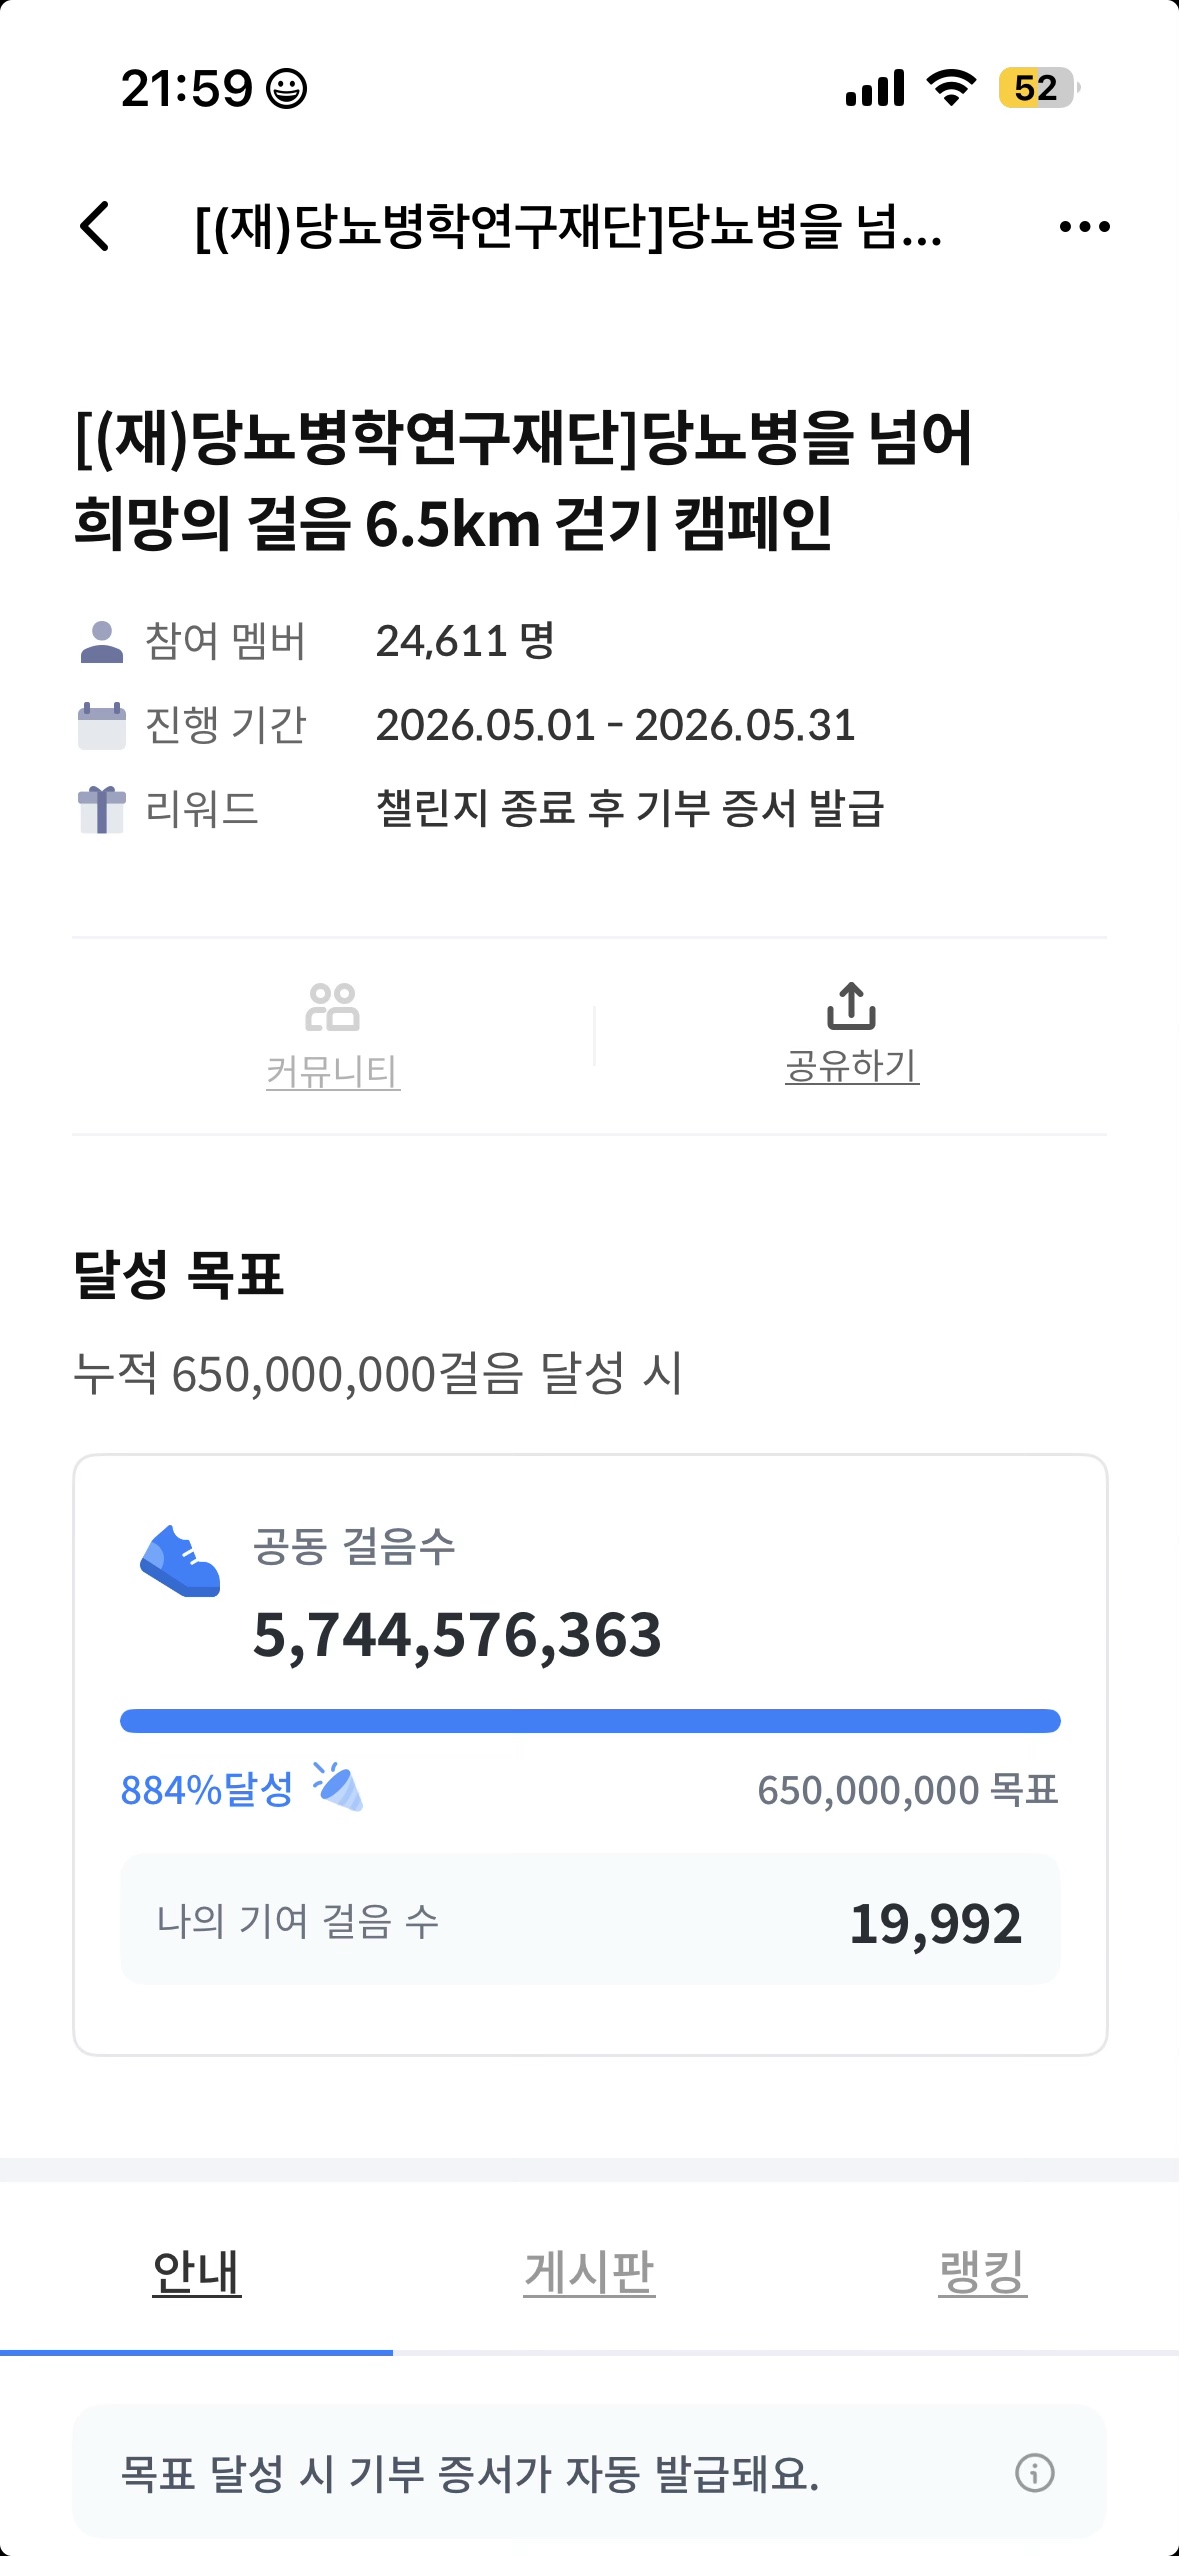Tap the notice 목표 달성 시 기부 증서가 자동 발급돼요.

coord(470,2474)
